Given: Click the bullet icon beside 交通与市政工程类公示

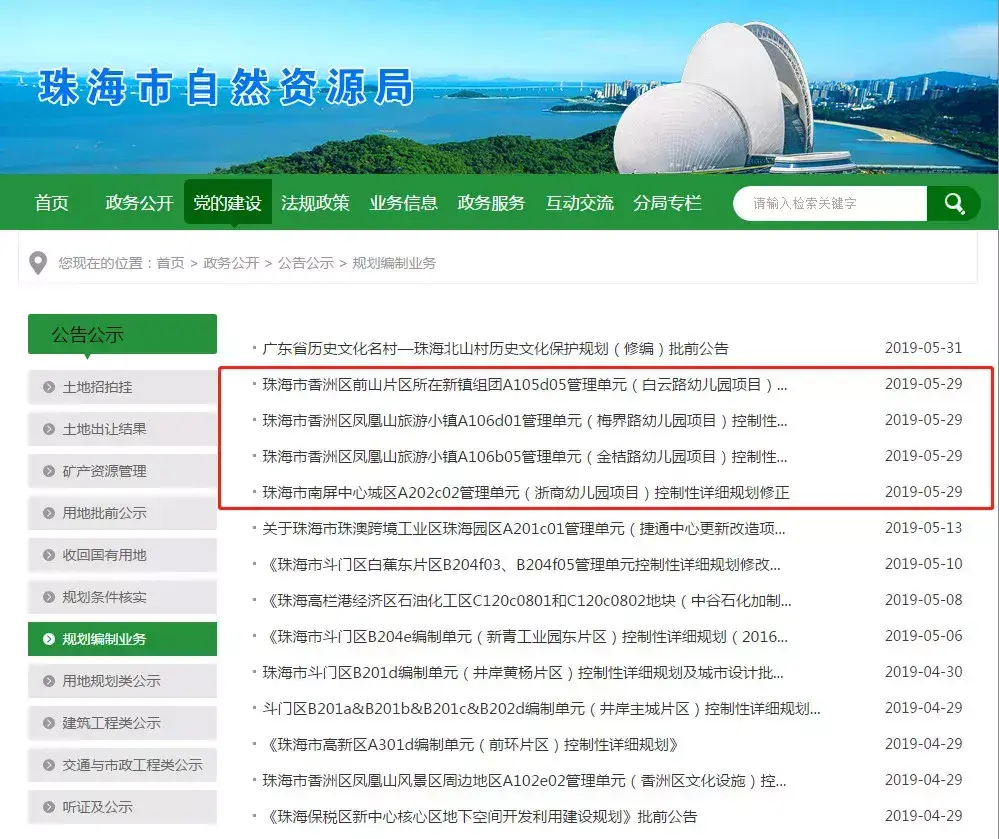Looking at the screenshot, I should (48, 765).
